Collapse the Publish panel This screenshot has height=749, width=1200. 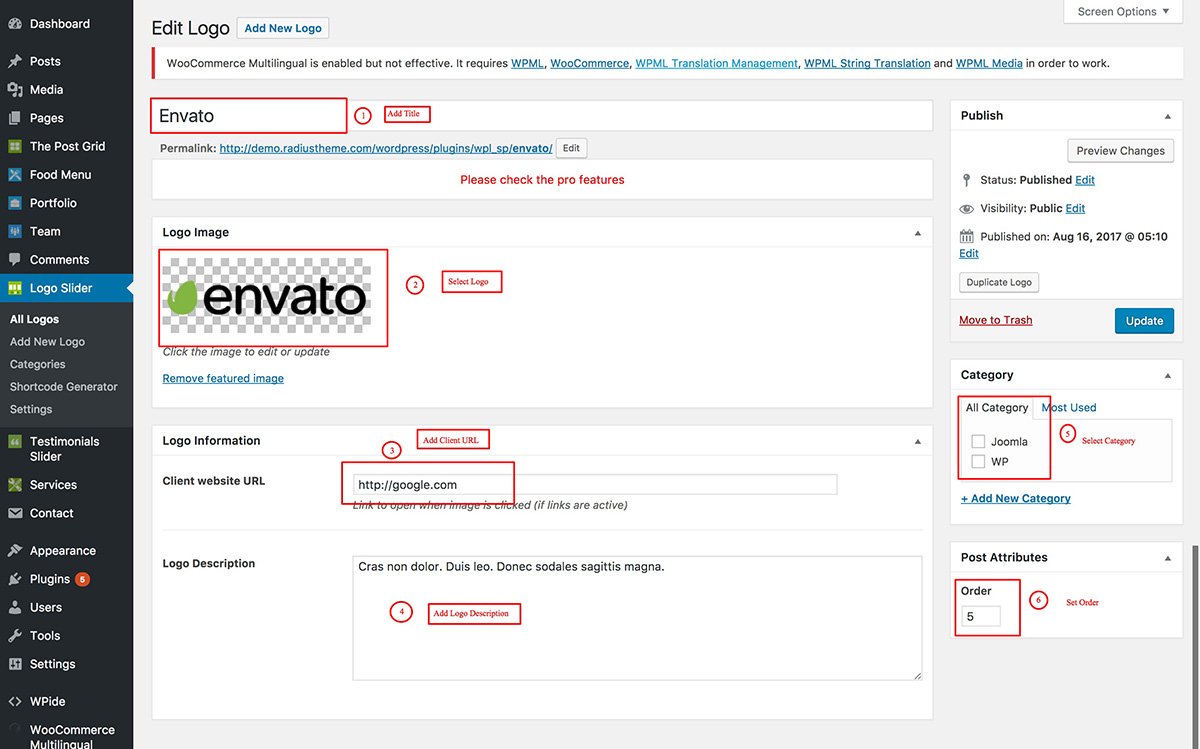[1167, 115]
